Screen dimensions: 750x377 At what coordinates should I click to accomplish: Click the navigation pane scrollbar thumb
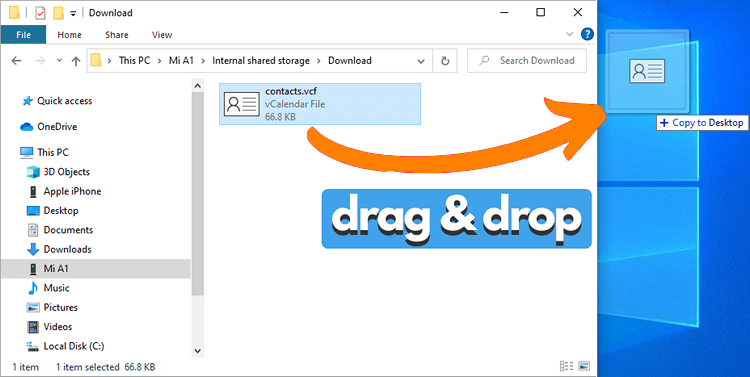coord(198,194)
